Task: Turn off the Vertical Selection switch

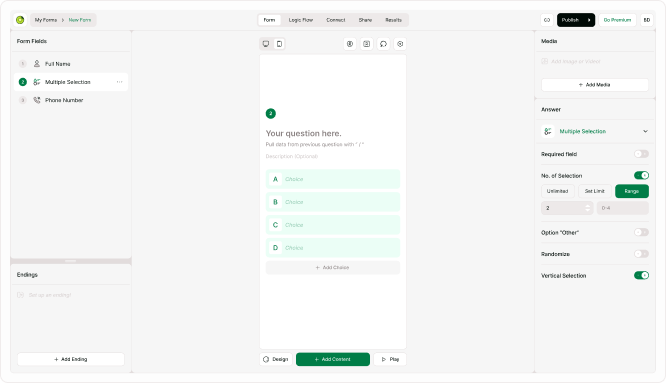Action: [641, 276]
